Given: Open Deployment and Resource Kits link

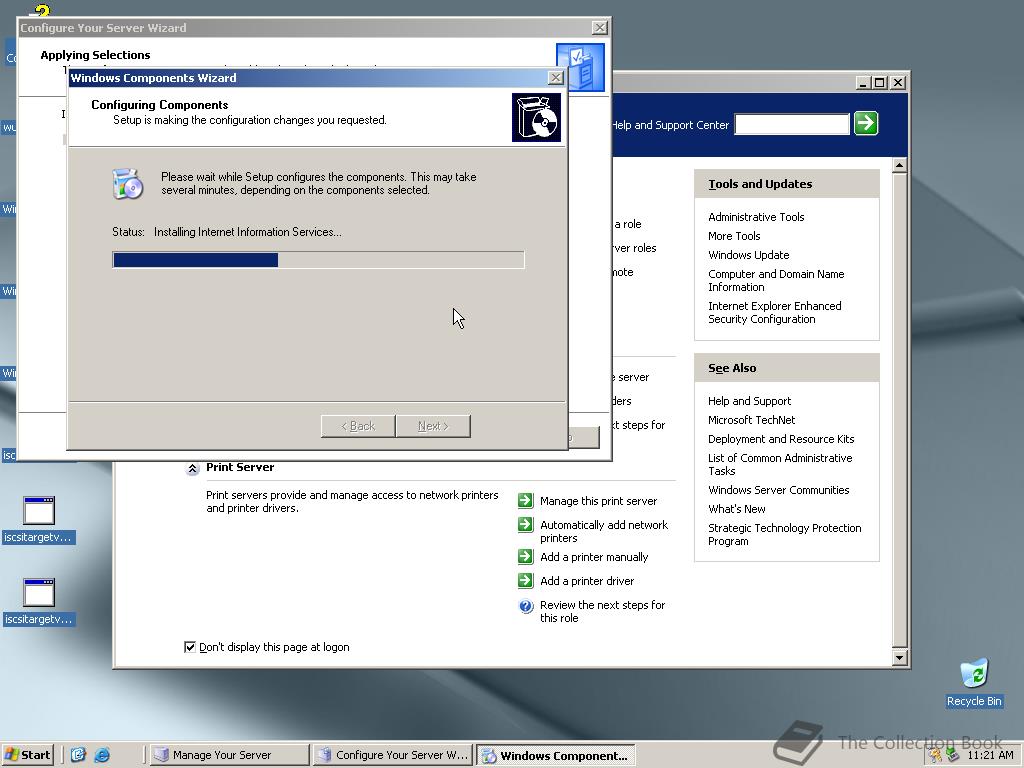Looking at the screenshot, I should click(x=781, y=439).
